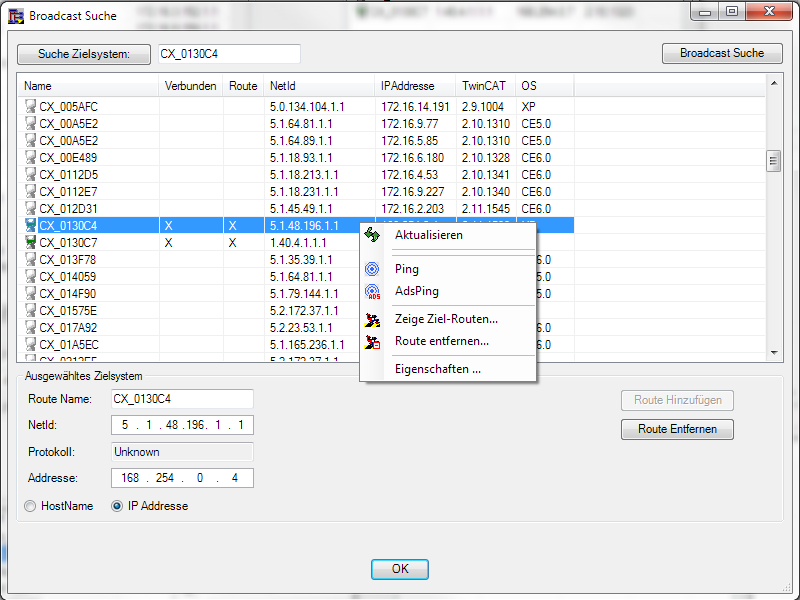Click the computer icon beside CX_014059

click(x=31, y=277)
